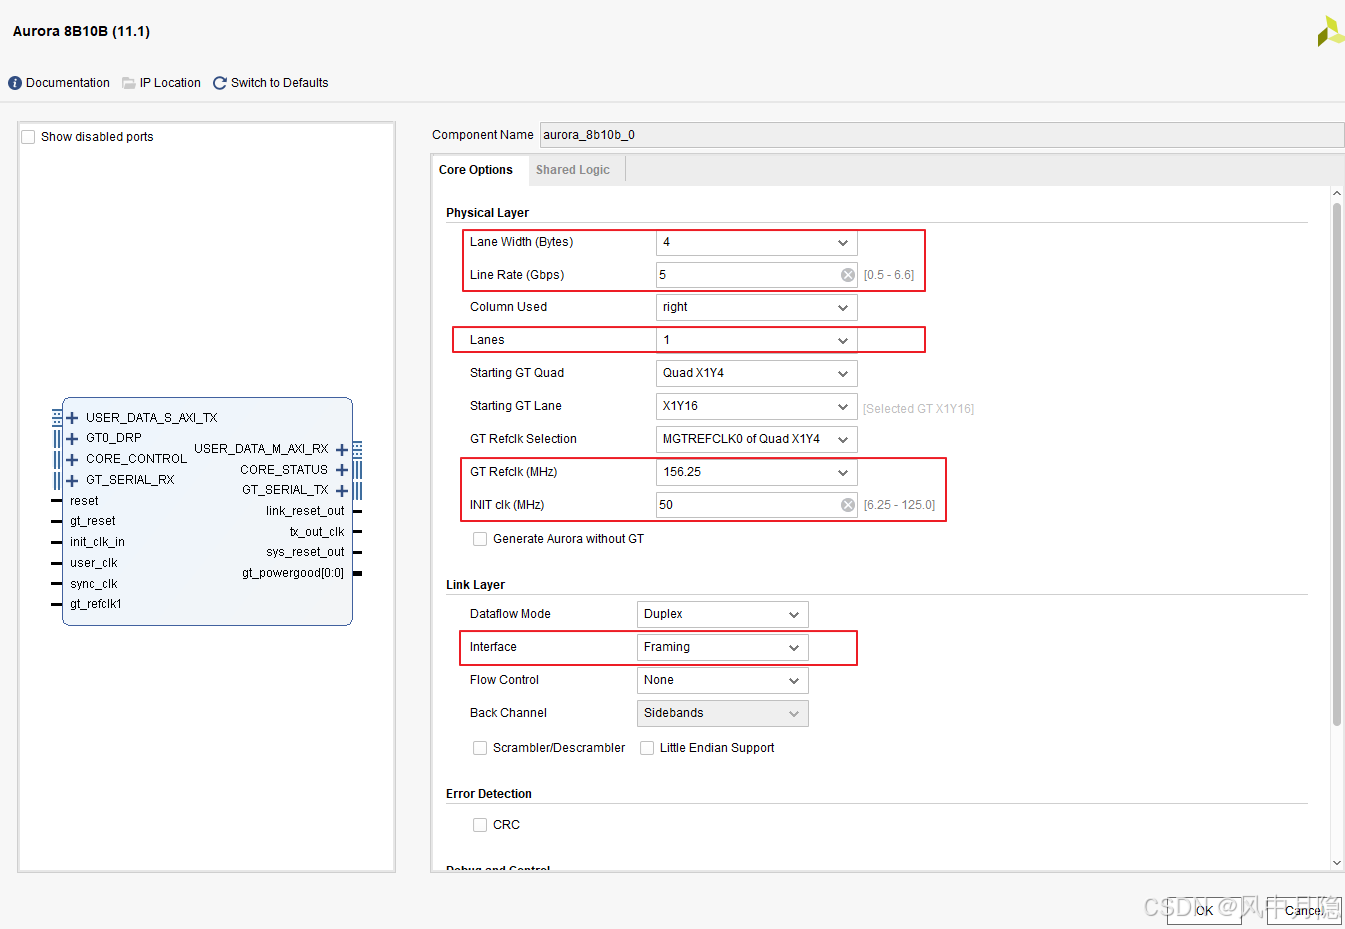Switch to the Shared Logic tab
Image resolution: width=1345 pixels, height=929 pixels.
(573, 170)
